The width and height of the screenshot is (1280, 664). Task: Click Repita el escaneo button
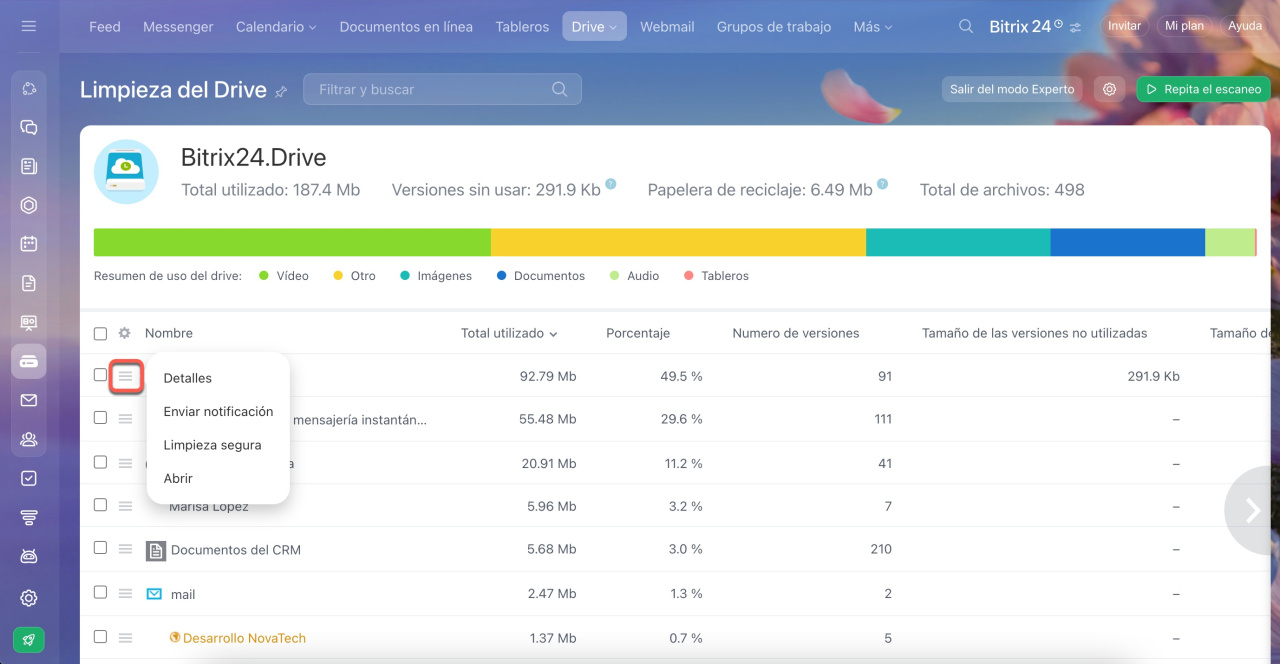coord(1203,89)
